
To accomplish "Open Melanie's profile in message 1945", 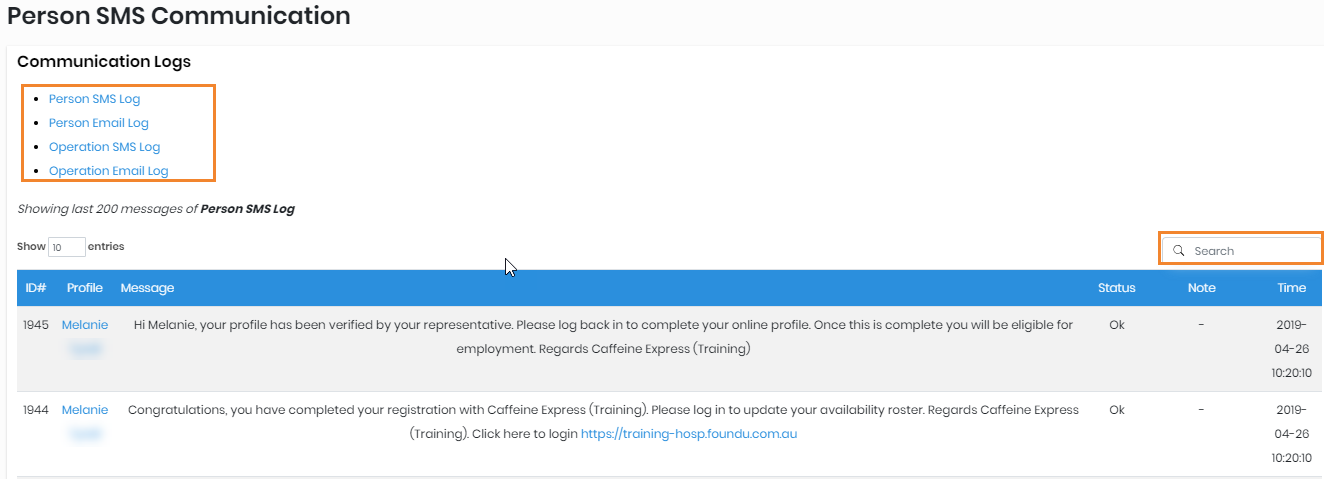I will [x=85, y=325].
